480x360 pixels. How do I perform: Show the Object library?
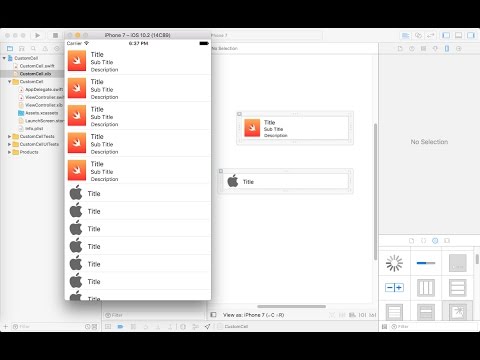pos(435,241)
